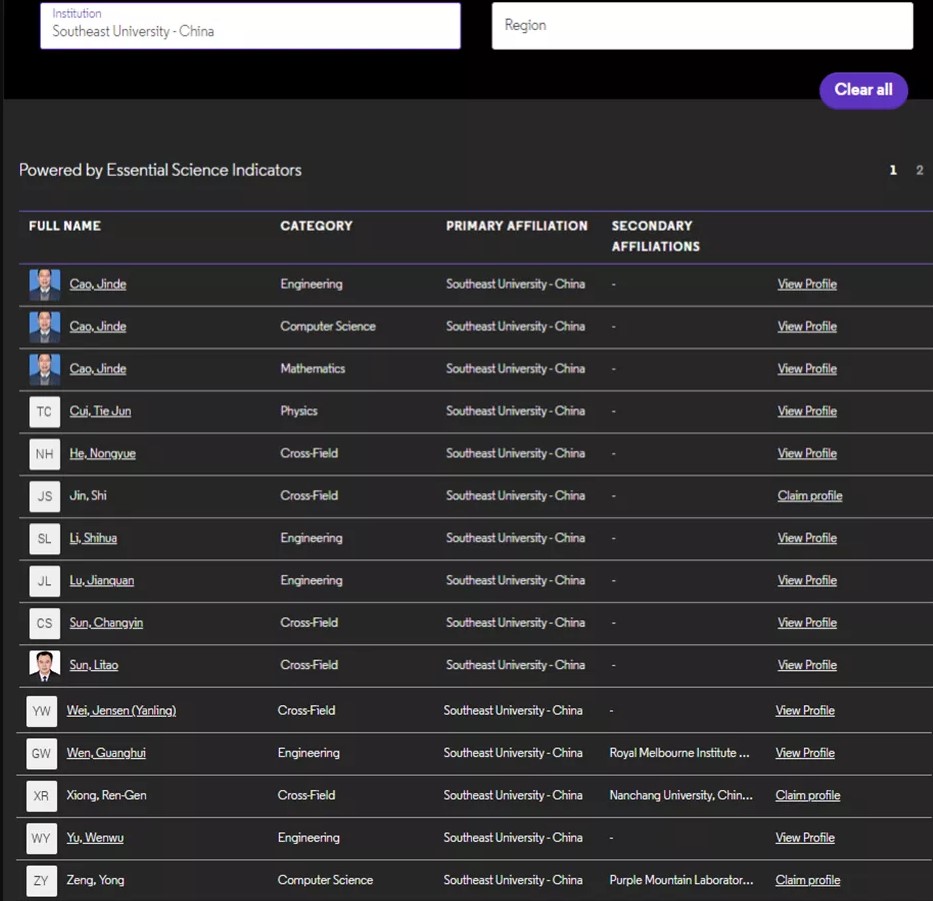Click the JS avatar for Jin Shi
This screenshot has width=933, height=901.
click(x=44, y=496)
